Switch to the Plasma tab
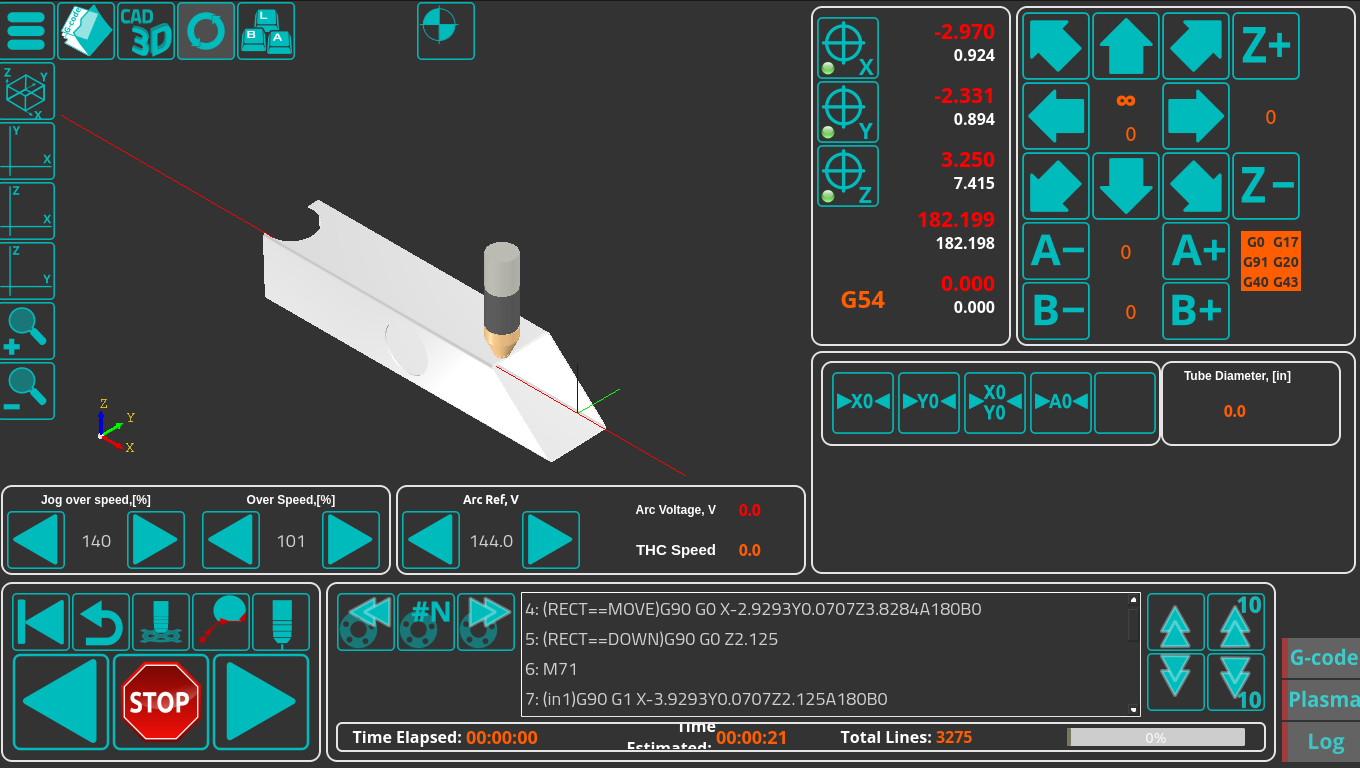Image resolution: width=1360 pixels, height=768 pixels. coord(1322,699)
